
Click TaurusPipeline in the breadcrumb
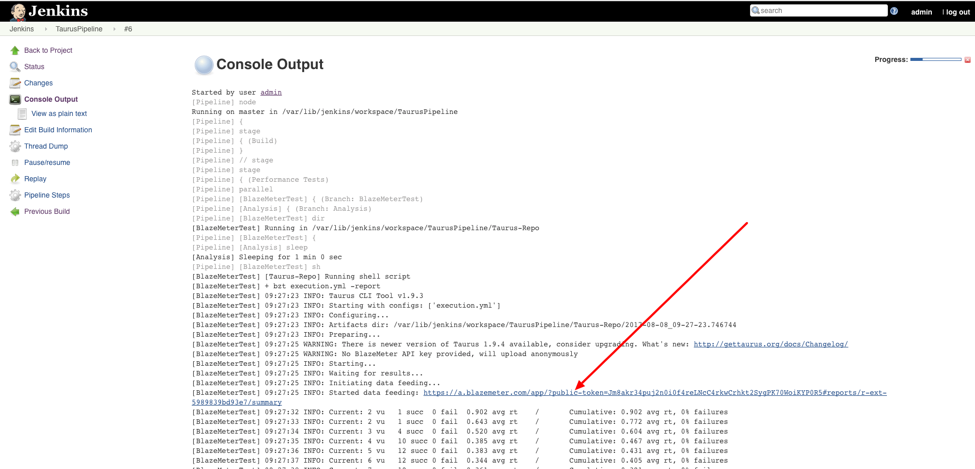click(x=79, y=29)
